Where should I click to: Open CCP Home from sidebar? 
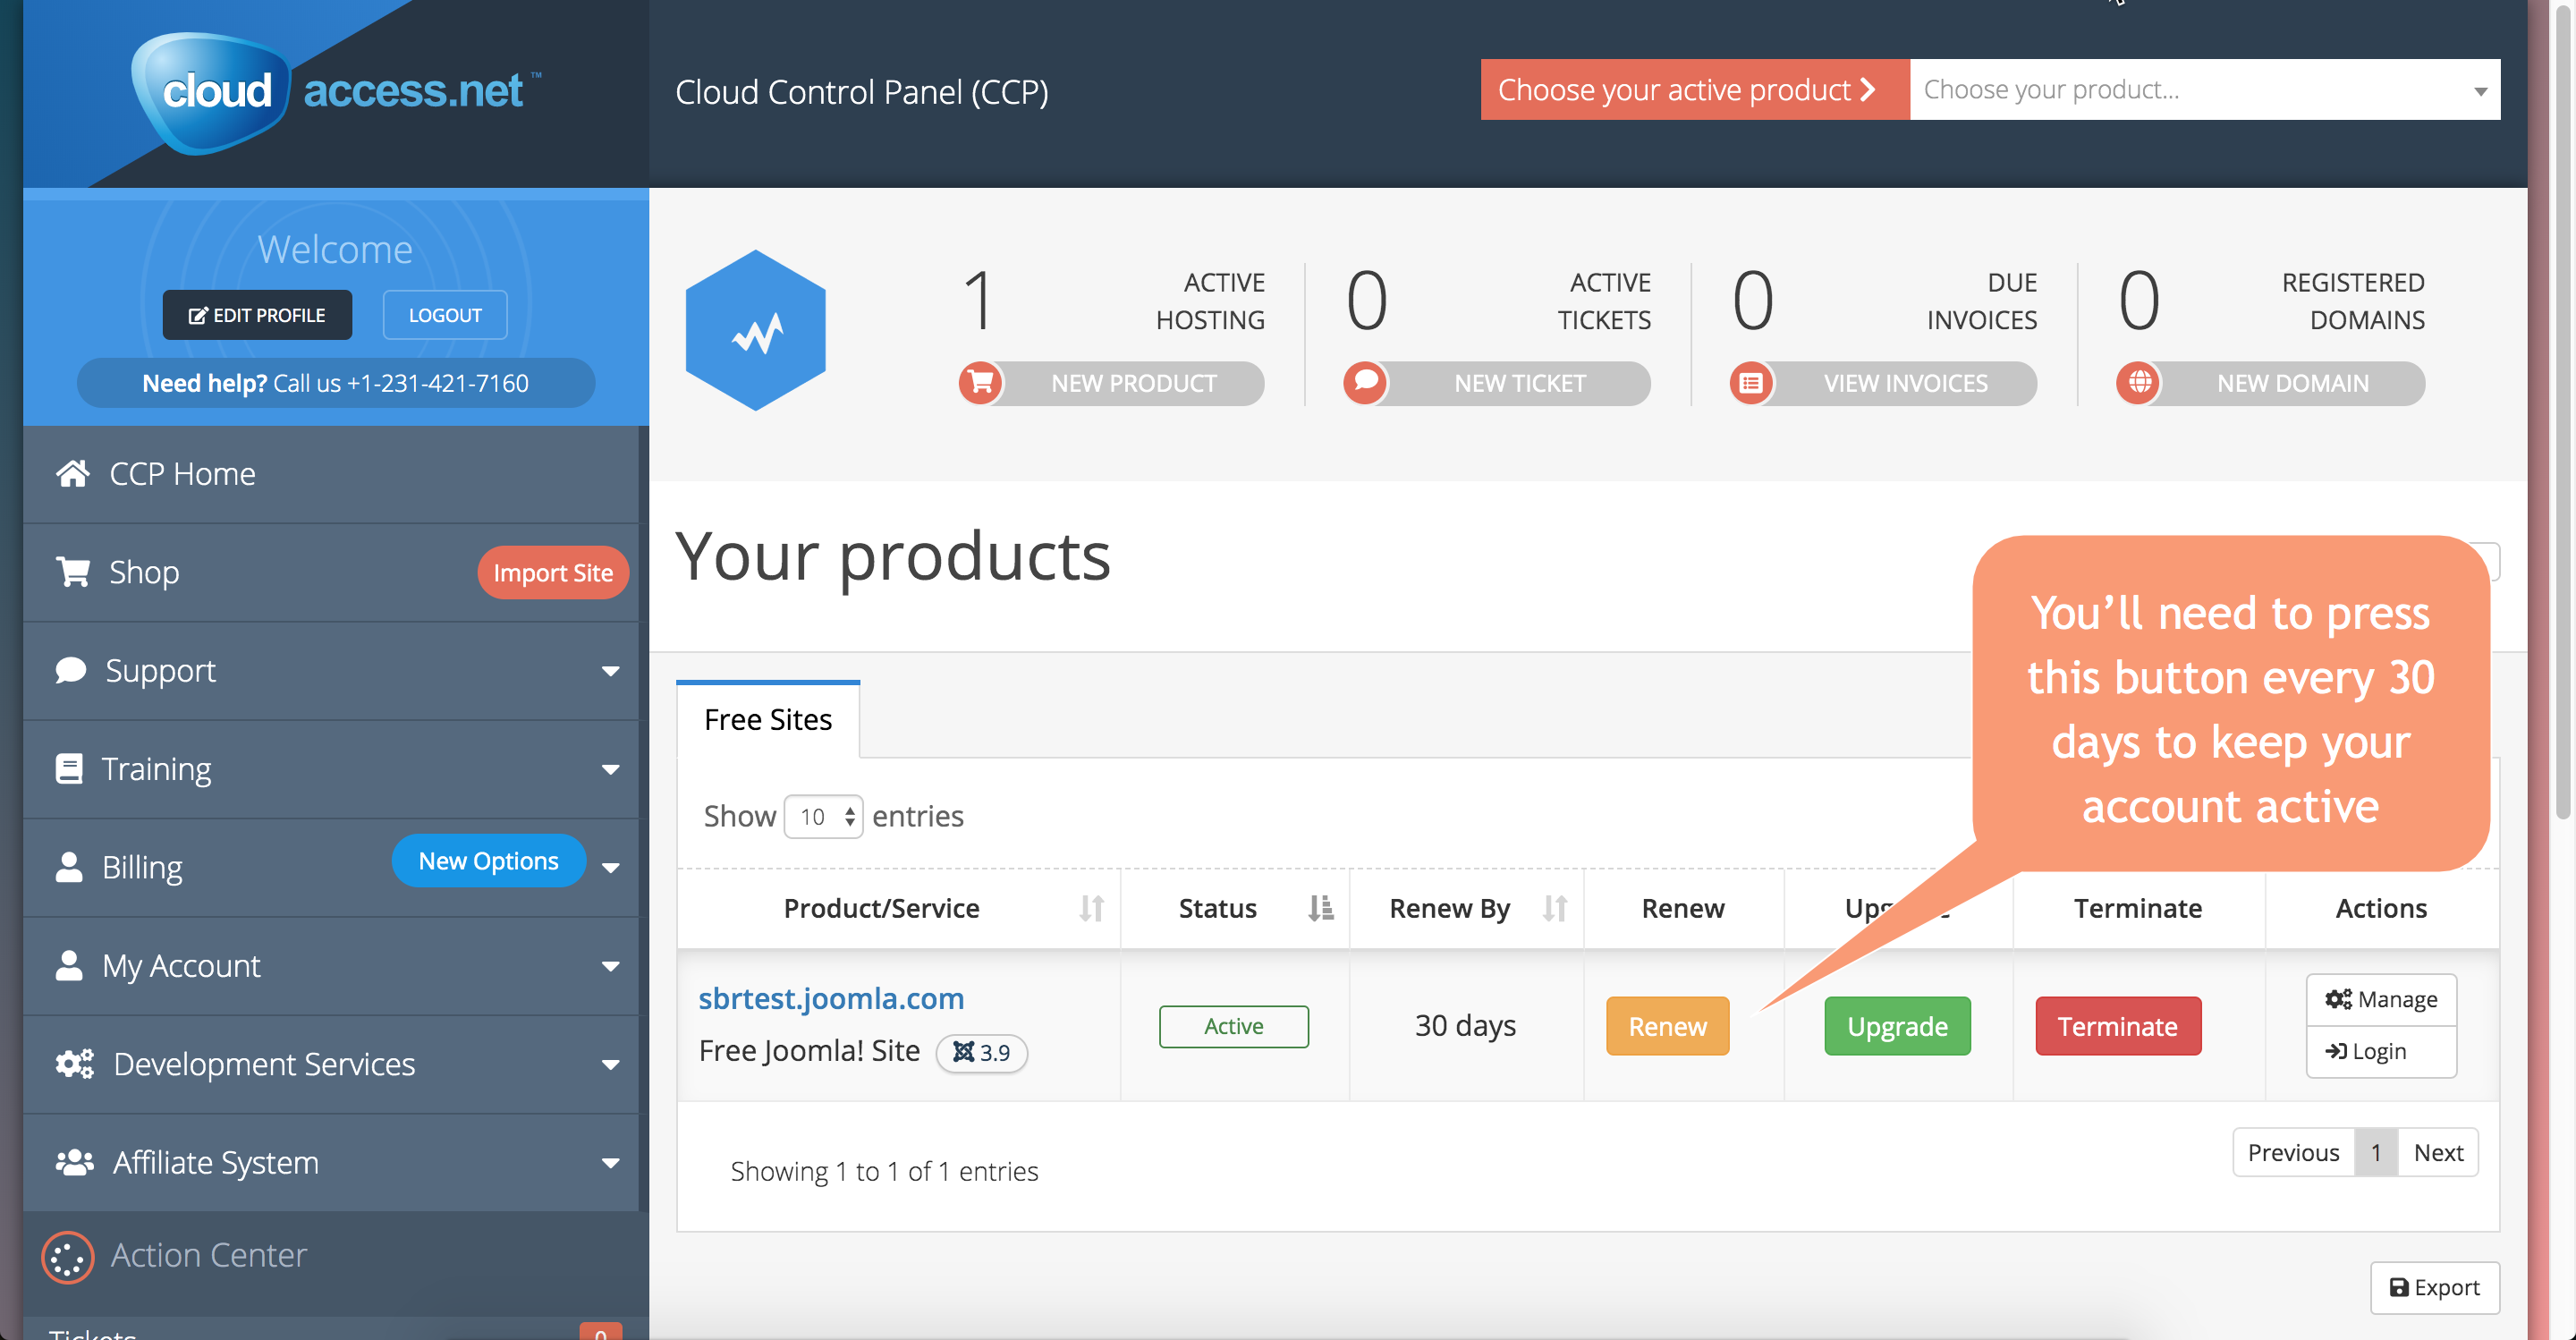point(331,474)
